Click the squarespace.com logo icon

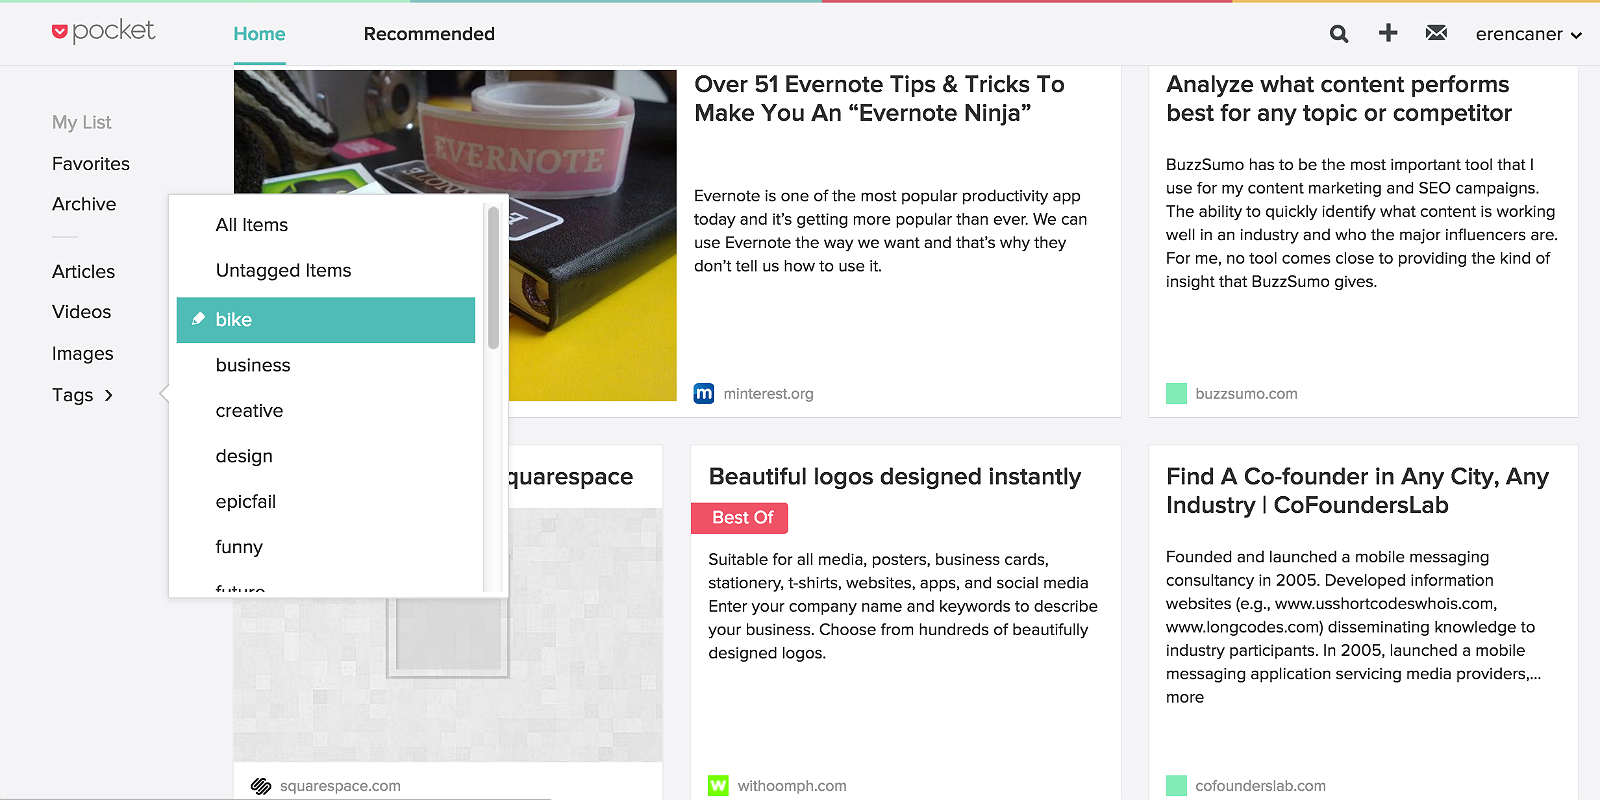(x=261, y=786)
